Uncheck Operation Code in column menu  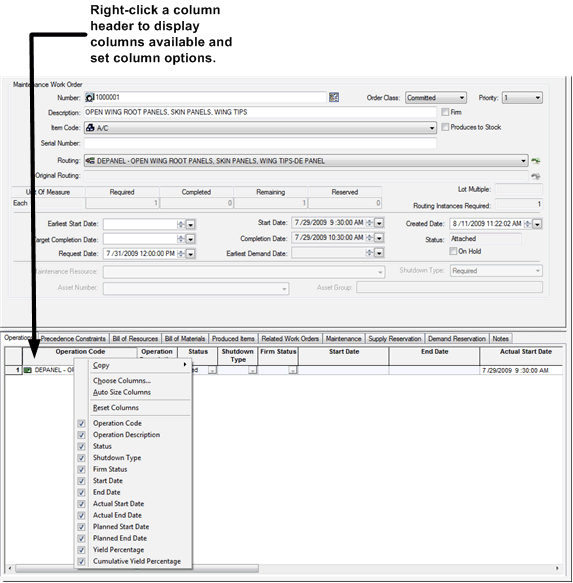81,423
